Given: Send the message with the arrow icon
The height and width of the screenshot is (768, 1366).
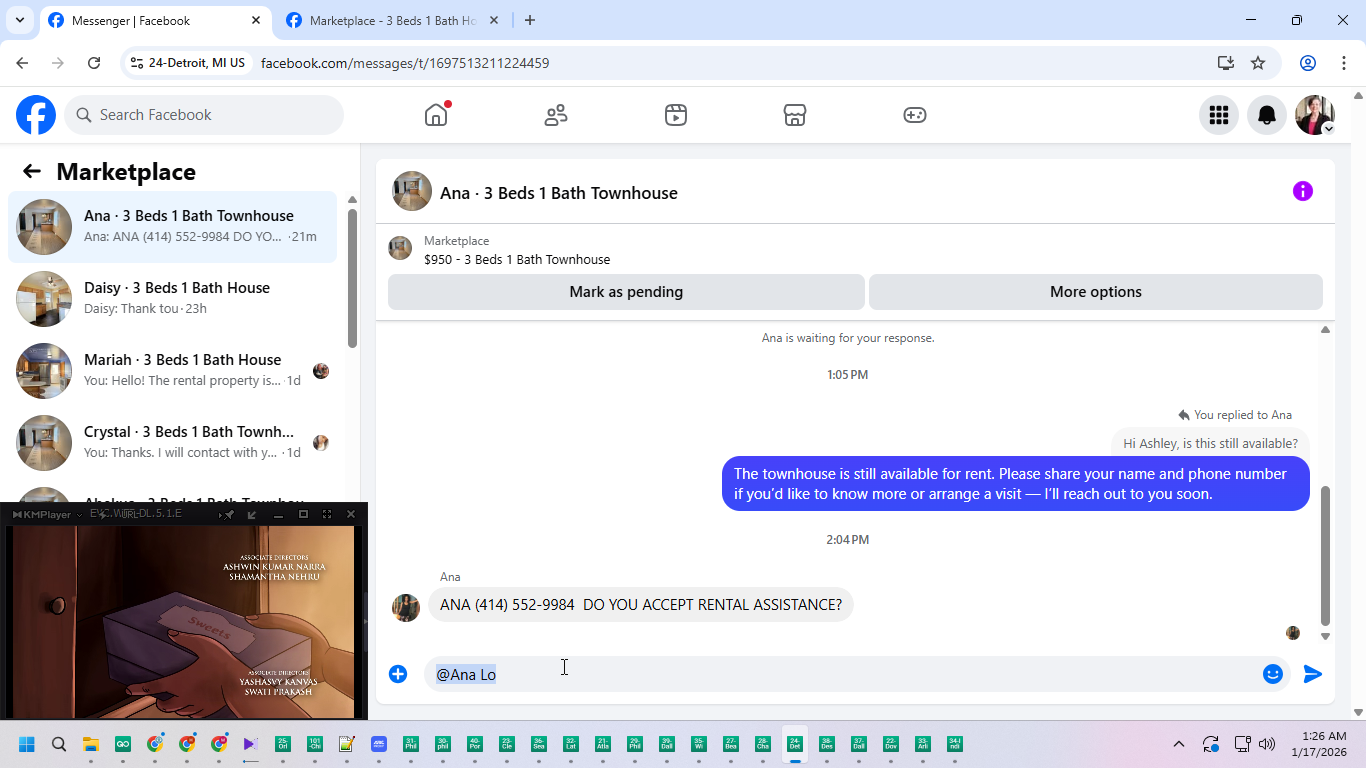Looking at the screenshot, I should tap(1313, 674).
